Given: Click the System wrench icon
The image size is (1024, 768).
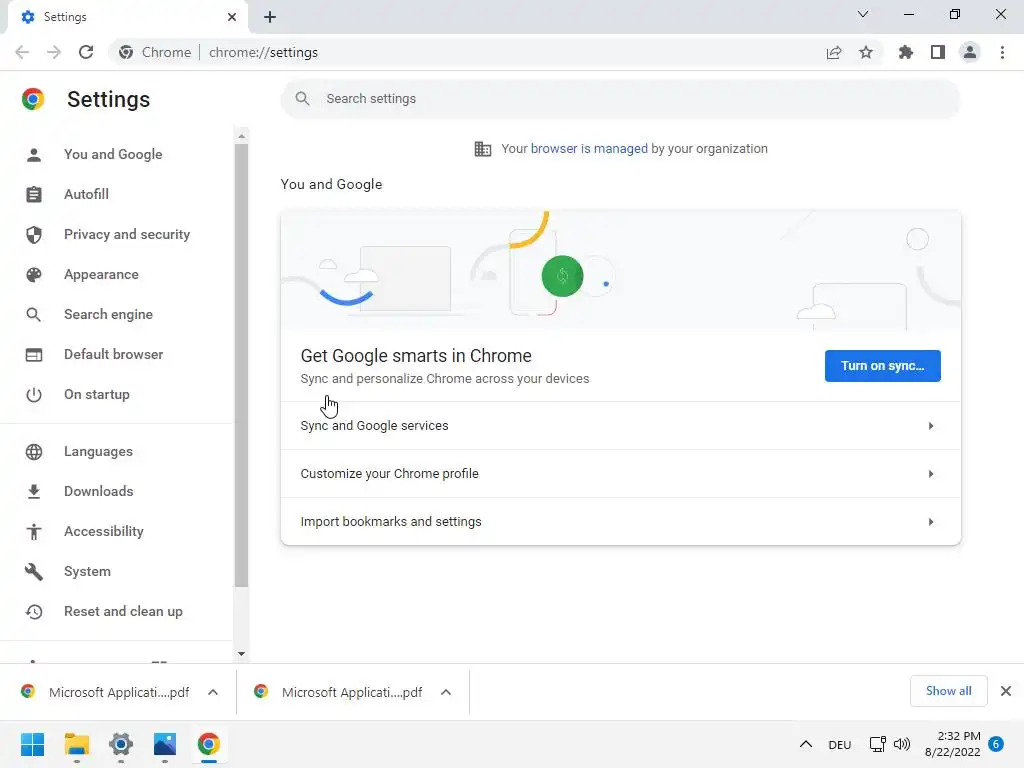Looking at the screenshot, I should [34, 571].
